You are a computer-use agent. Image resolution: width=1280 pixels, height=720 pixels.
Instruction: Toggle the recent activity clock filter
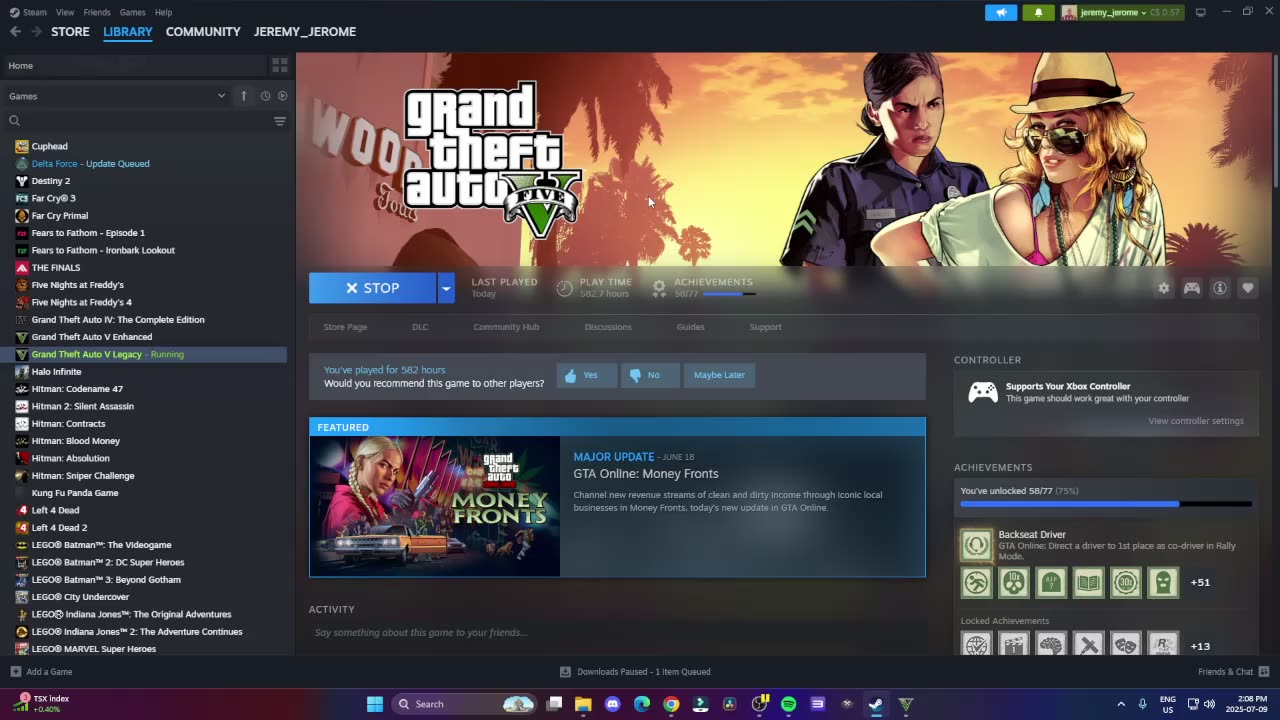click(x=265, y=96)
